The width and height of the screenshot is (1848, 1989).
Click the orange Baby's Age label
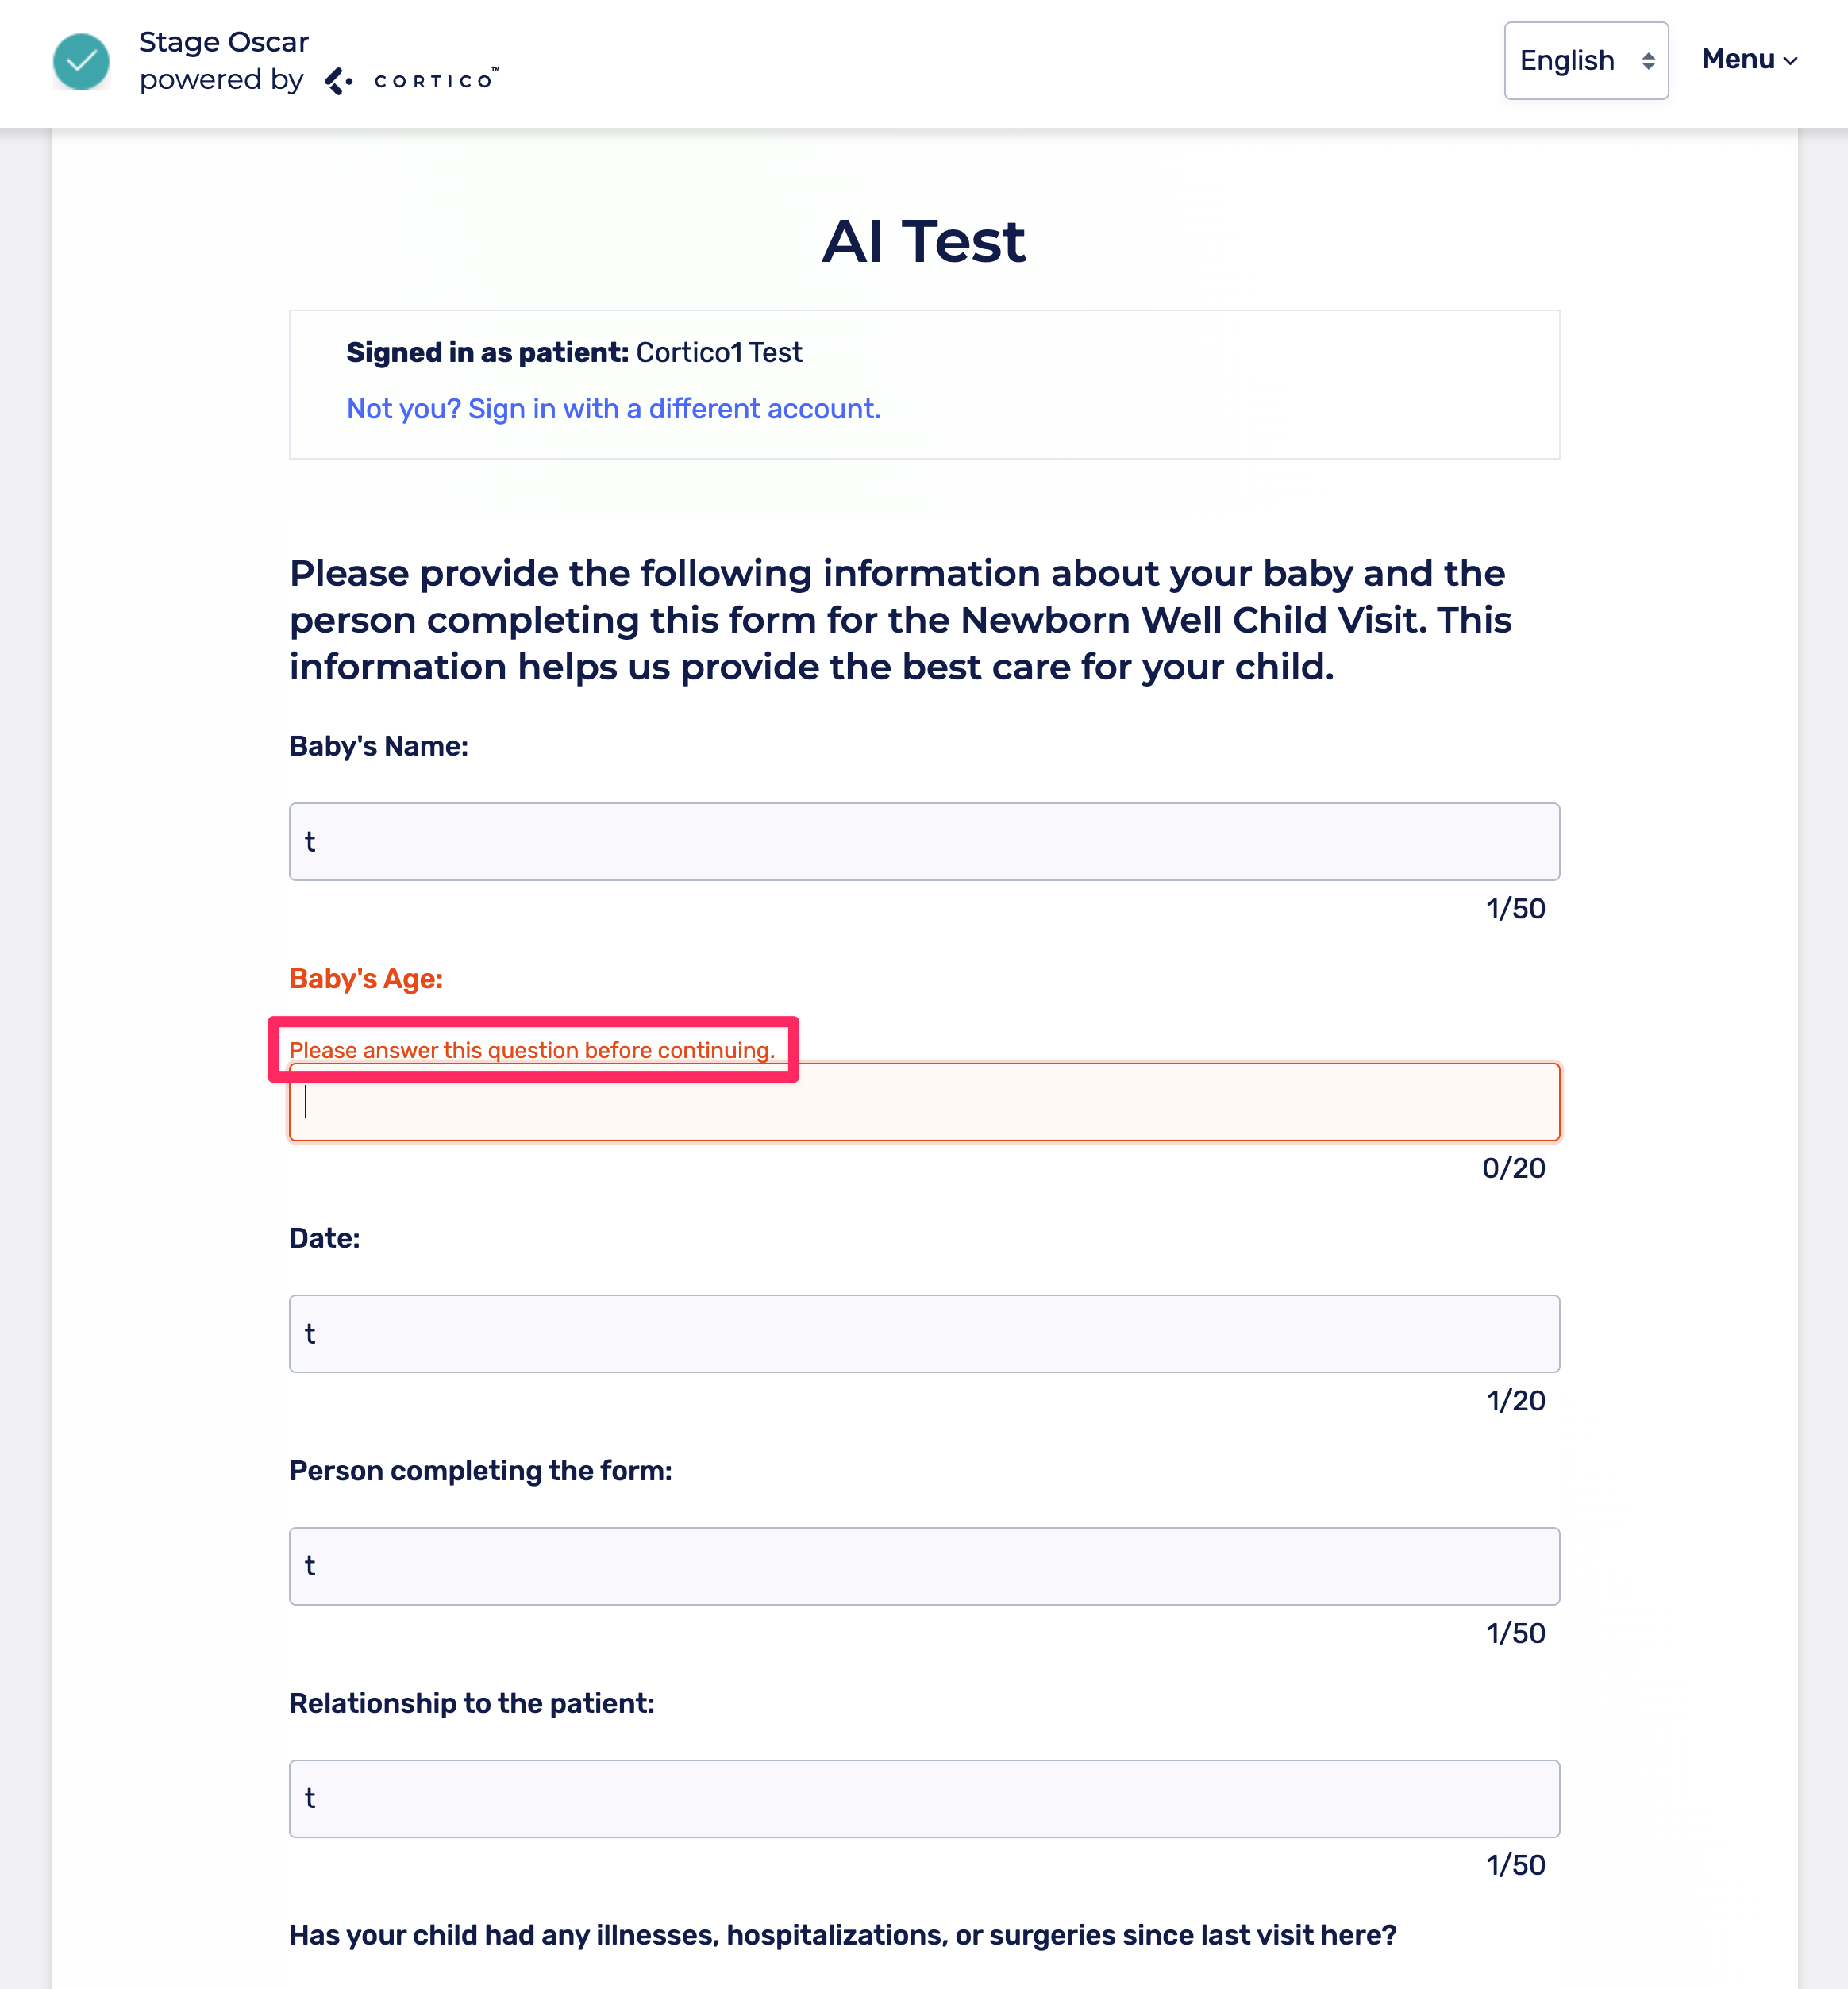(x=366, y=978)
